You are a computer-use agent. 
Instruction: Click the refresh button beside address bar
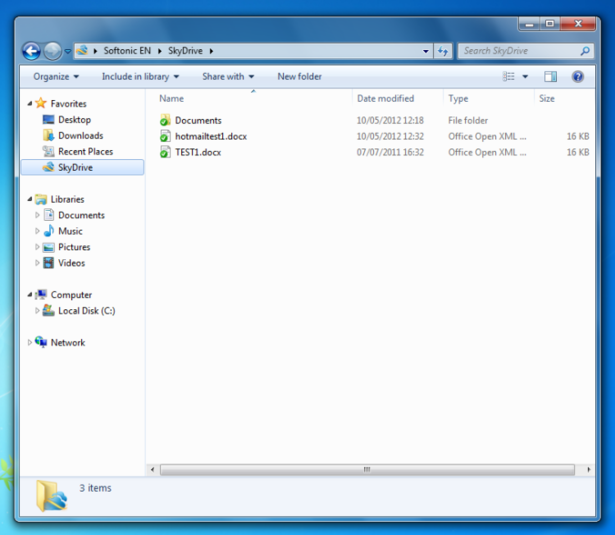(x=443, y=50)
